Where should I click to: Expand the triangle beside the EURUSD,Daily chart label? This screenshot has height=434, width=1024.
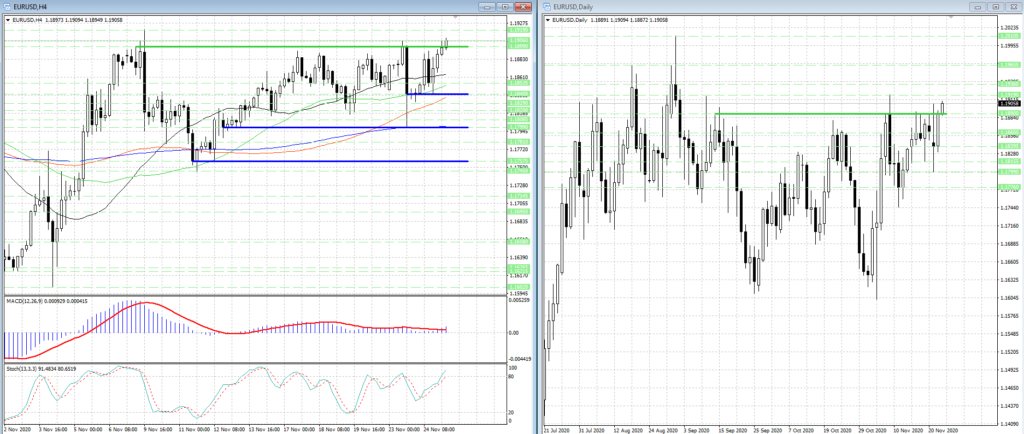point(548,19)
